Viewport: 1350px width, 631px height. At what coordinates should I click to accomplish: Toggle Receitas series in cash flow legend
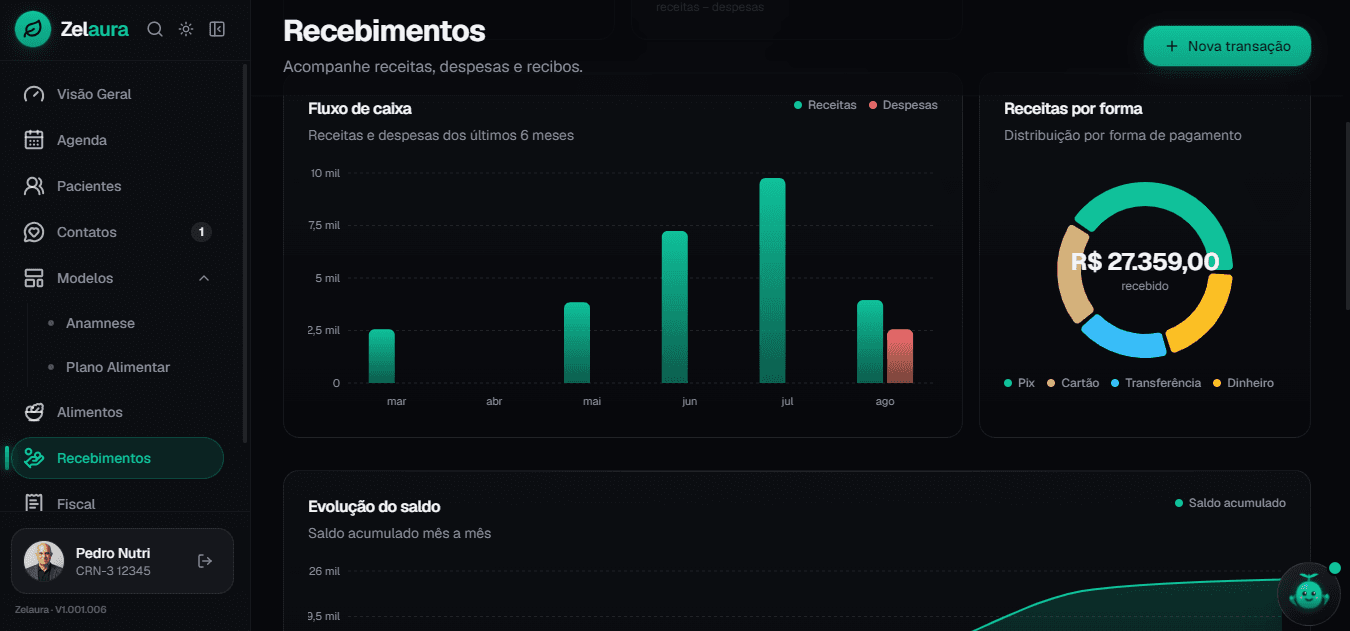[825, 105]
